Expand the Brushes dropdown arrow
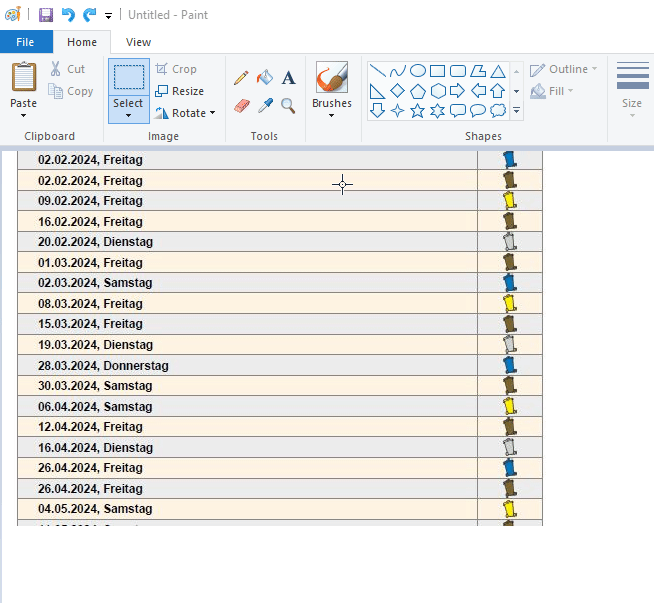Image resolution: width=654 pixels, height=603 pixels. 332,116
